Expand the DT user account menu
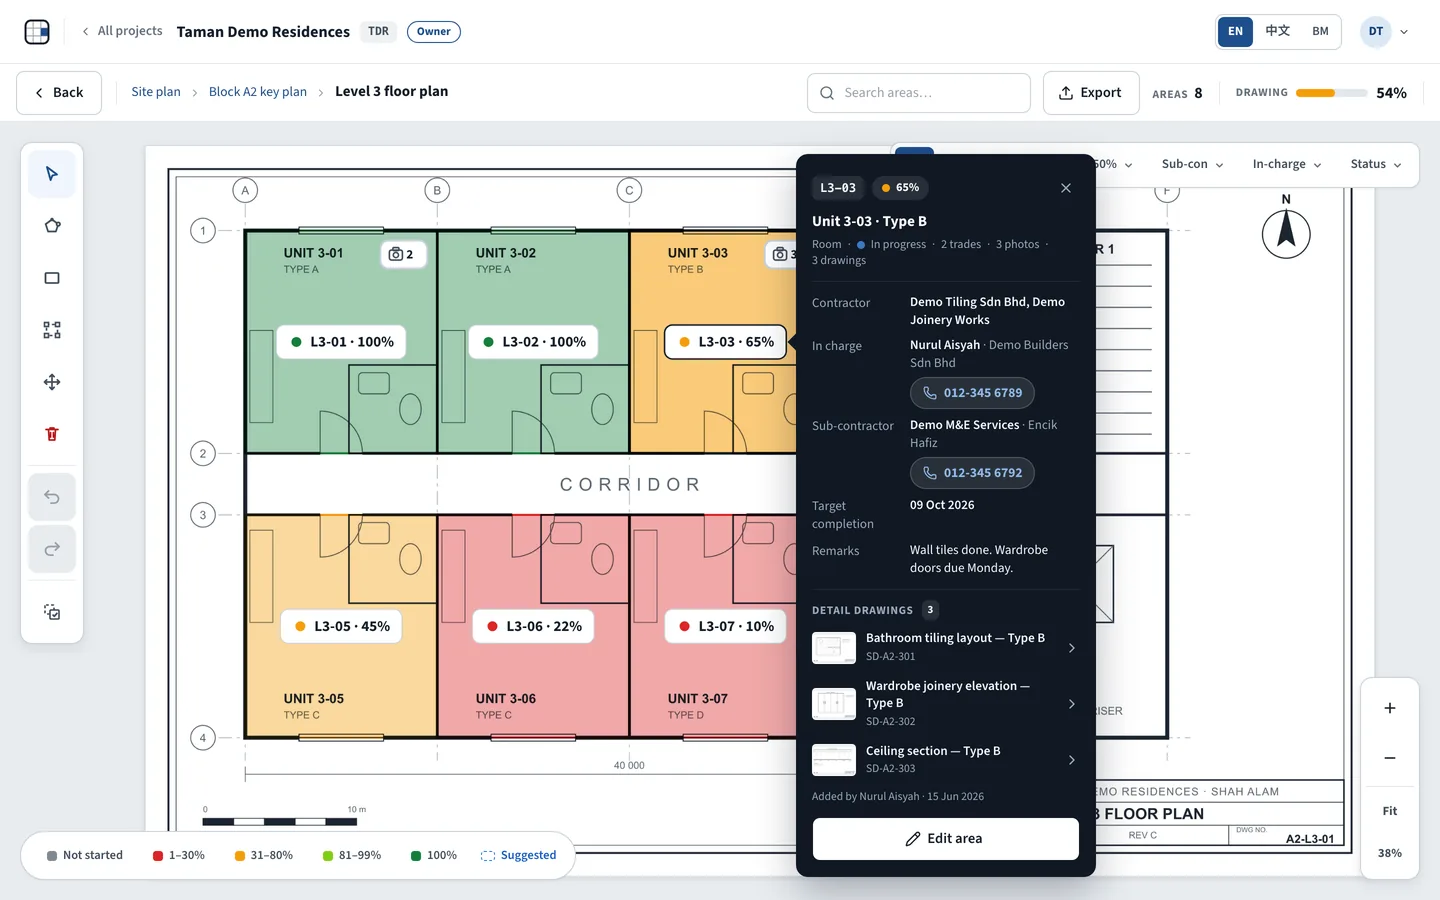The height and width of the screenshot is (900, 1440). point(1385,32)
